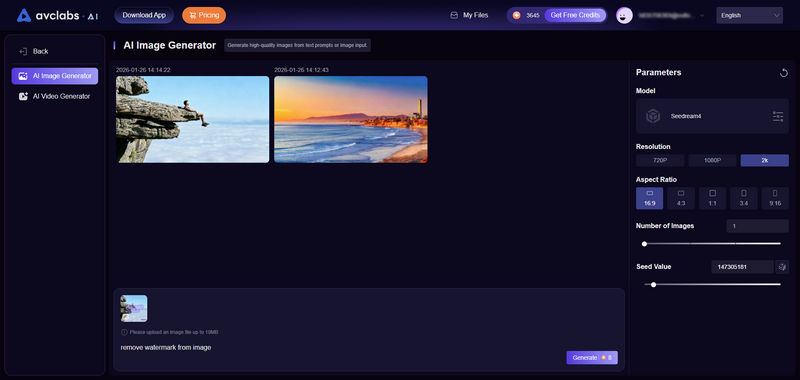
Task: Click the shopping cart icon on Pricing
Action: 192,15
